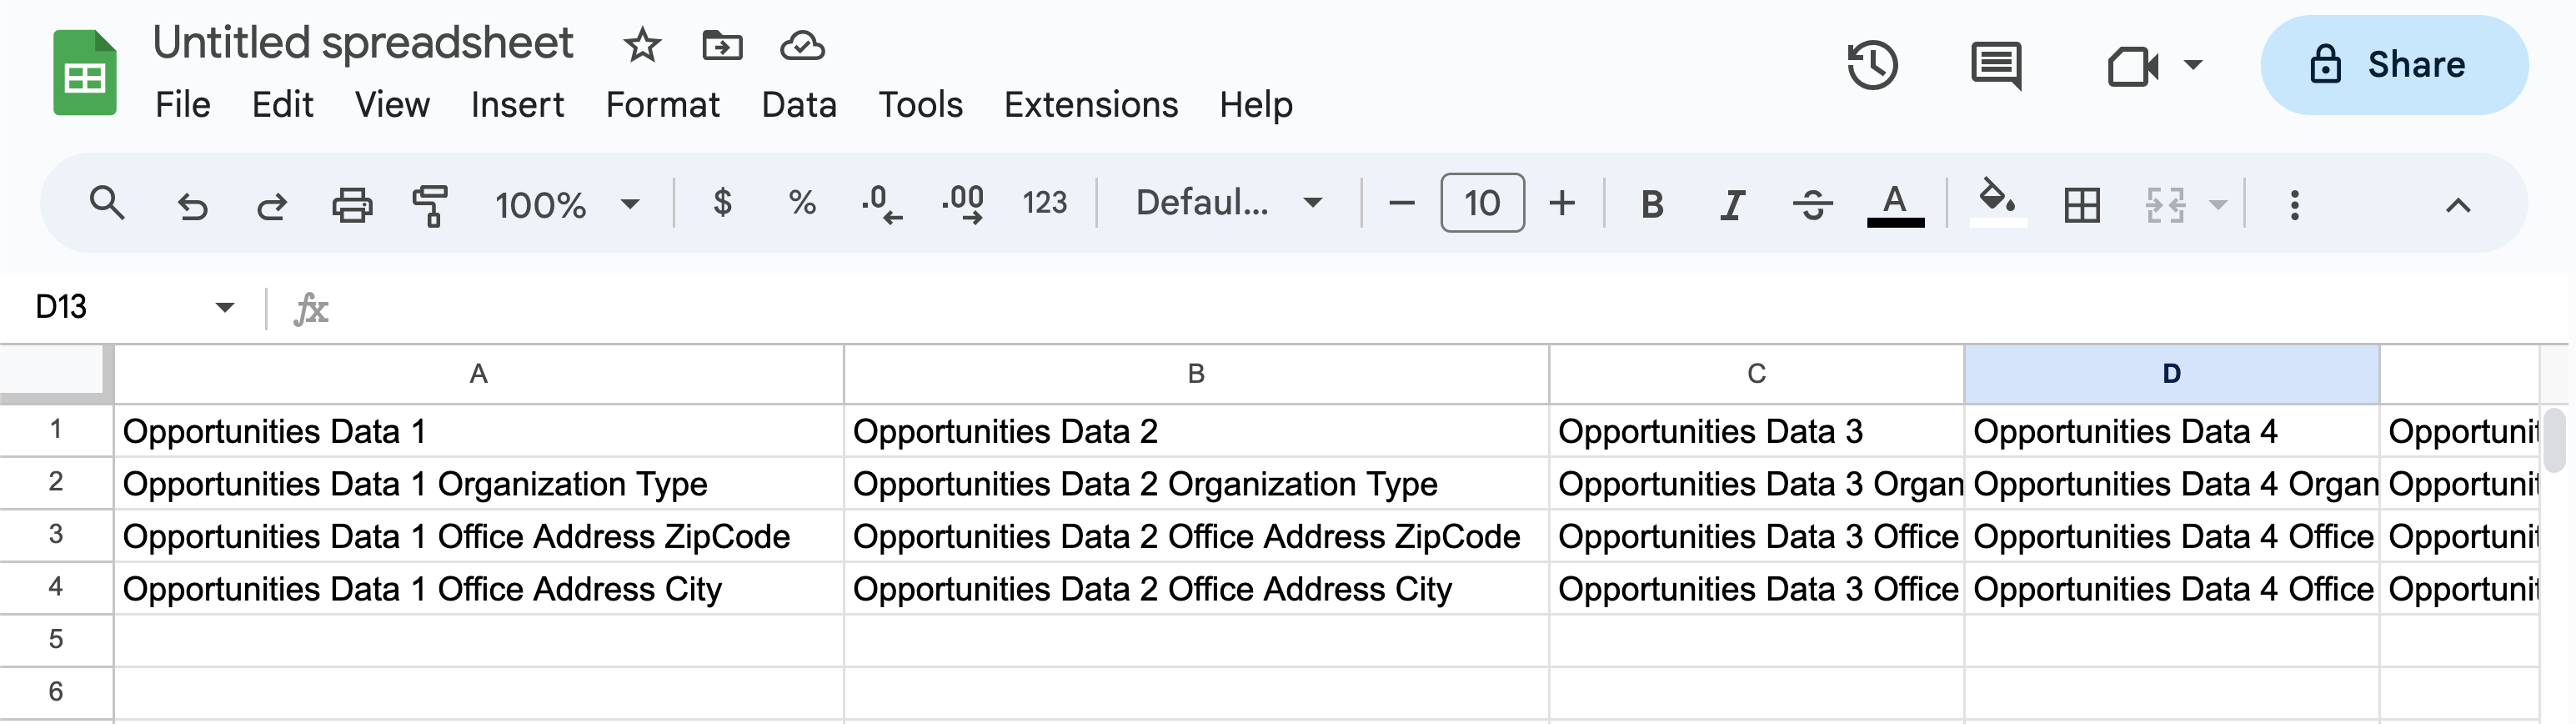Select cell A1 Opportunities Data 1
The image size is (2576, 724).
coord(479,431)
